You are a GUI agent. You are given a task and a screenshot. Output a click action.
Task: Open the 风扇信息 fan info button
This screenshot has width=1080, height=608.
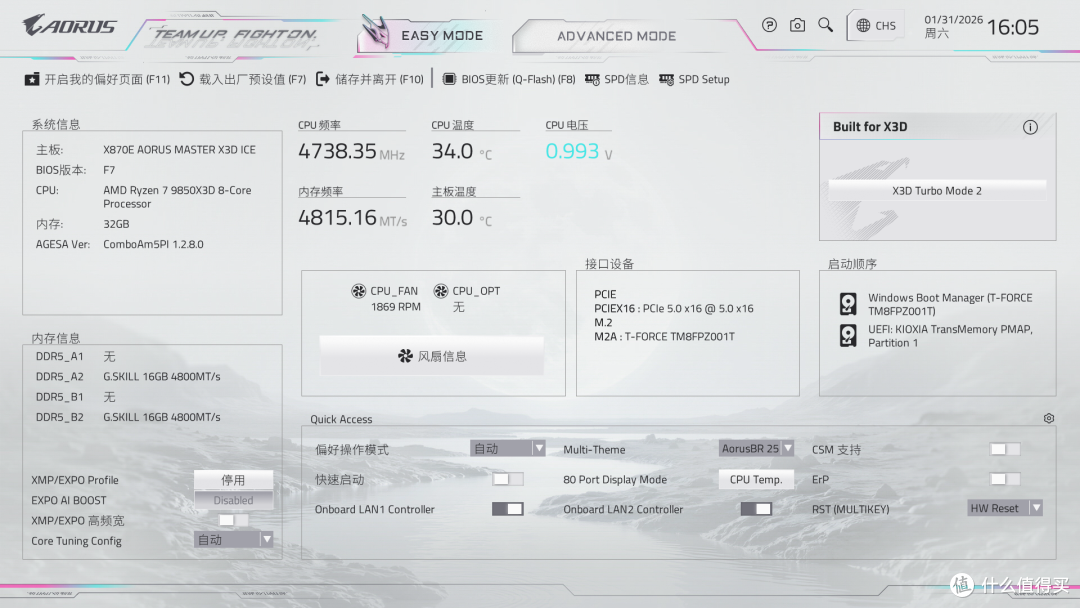point(432,356)
